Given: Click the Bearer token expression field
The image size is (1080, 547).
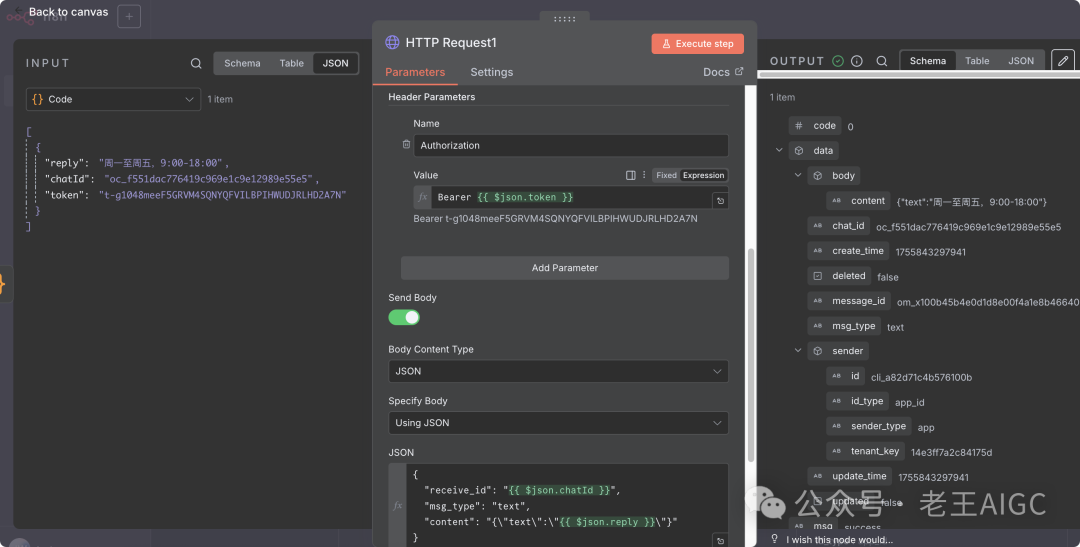Looking at the screenshot, I should click(572, 197).
